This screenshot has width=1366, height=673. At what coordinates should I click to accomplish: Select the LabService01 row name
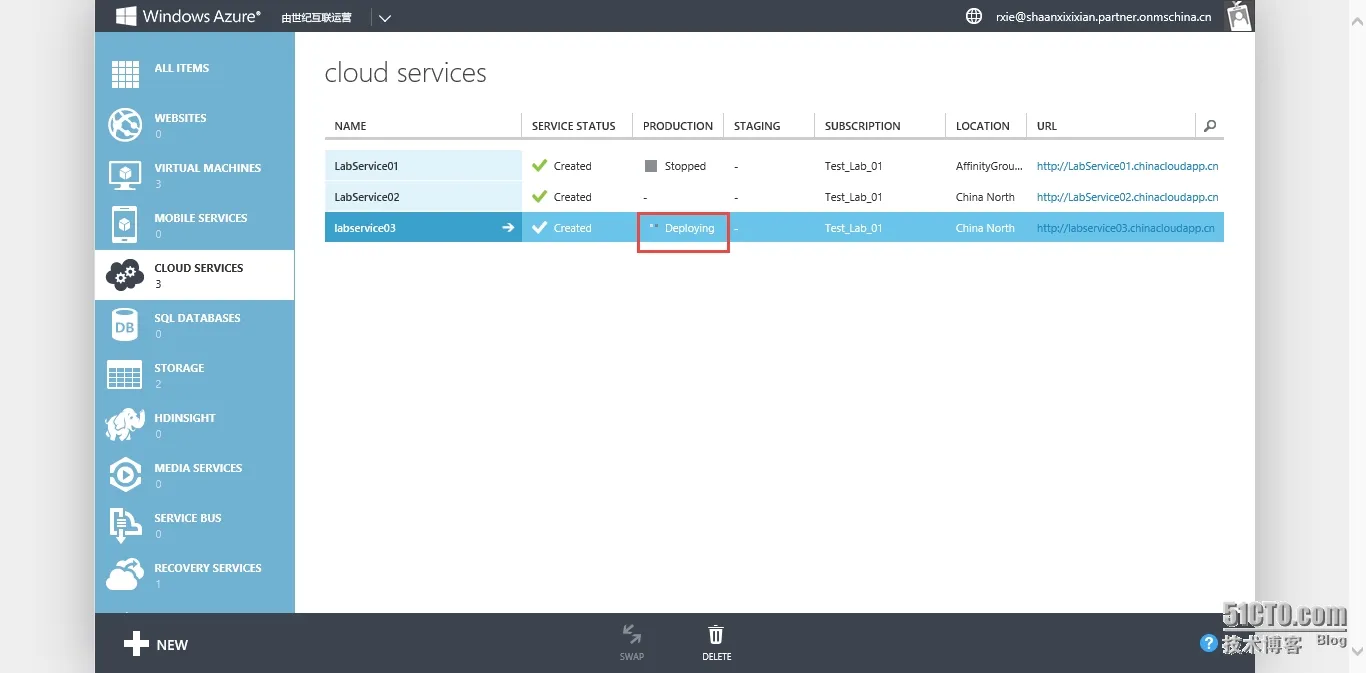[366, 166]
